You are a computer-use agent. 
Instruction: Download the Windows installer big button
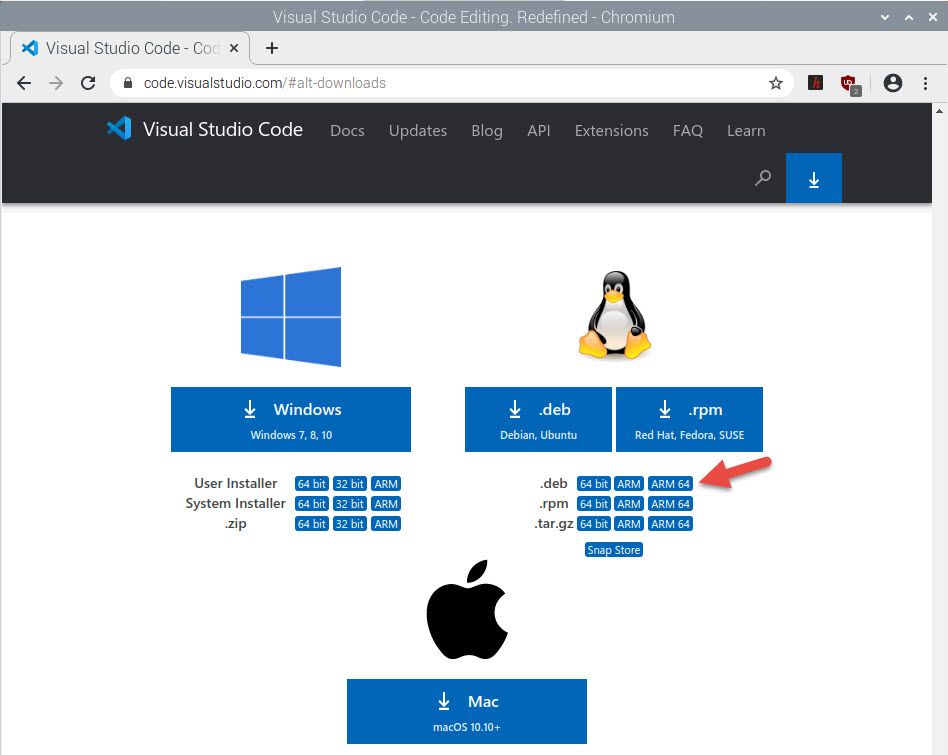(291, 420)
